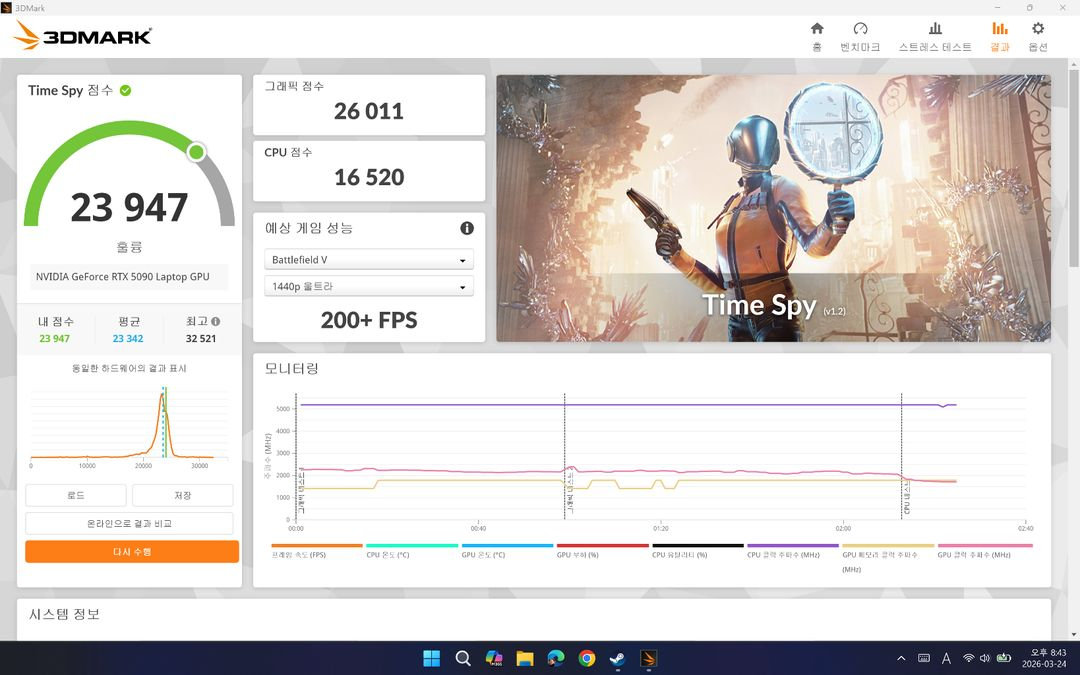Click the info icon beside 예상 게임 성능
Image resolution: width=1080 pixels, height=675 pixels.
[x=466, y=228]
